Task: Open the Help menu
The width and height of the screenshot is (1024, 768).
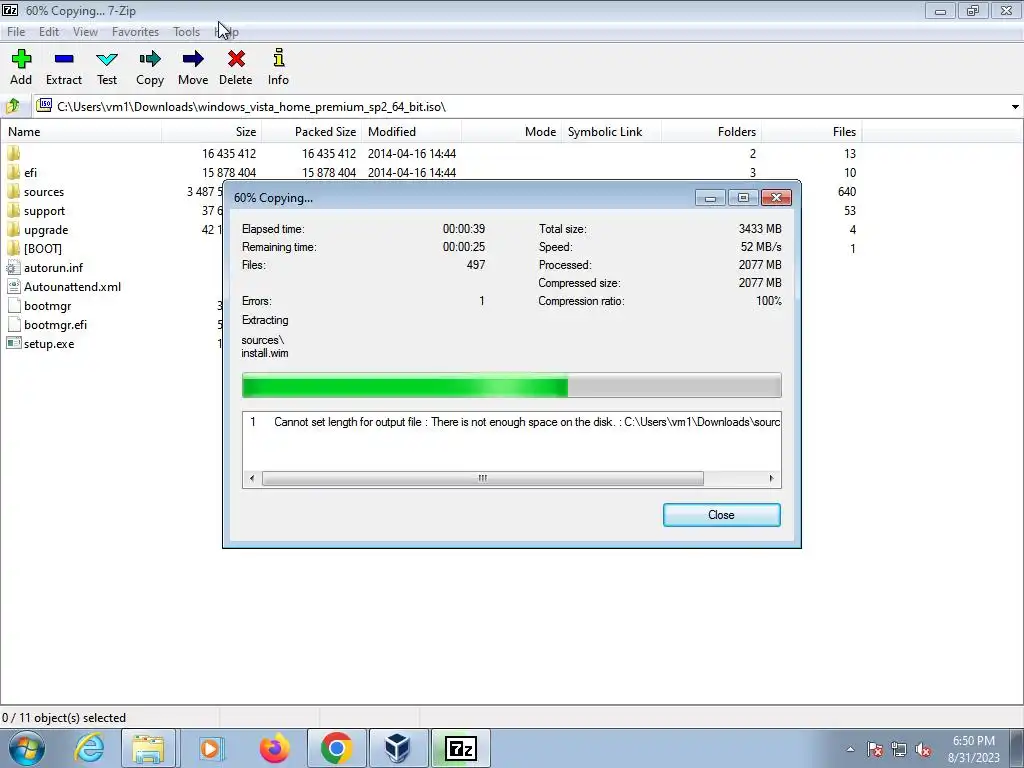Action: point(227,31)
